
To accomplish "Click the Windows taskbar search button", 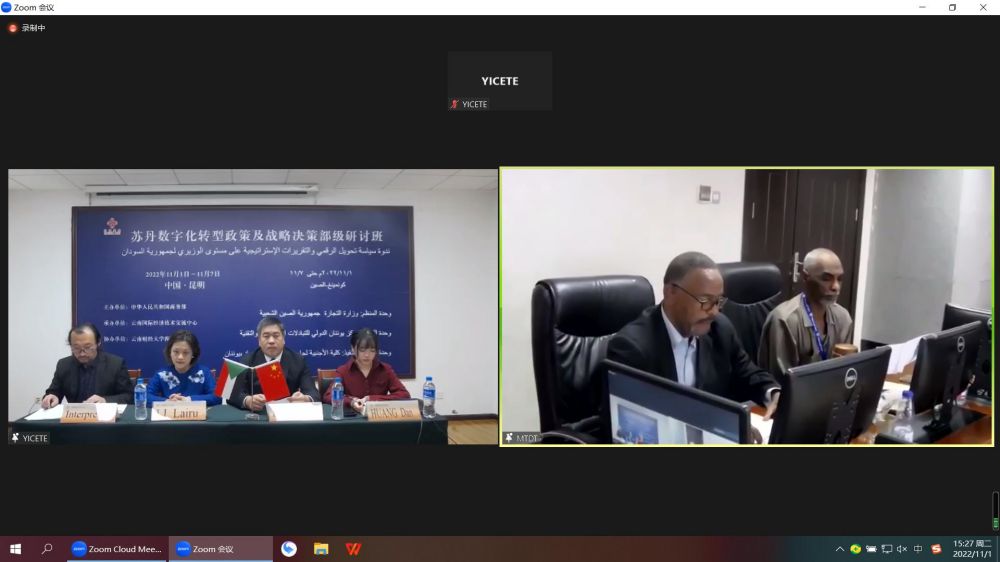I will click(x=47, y=549).
